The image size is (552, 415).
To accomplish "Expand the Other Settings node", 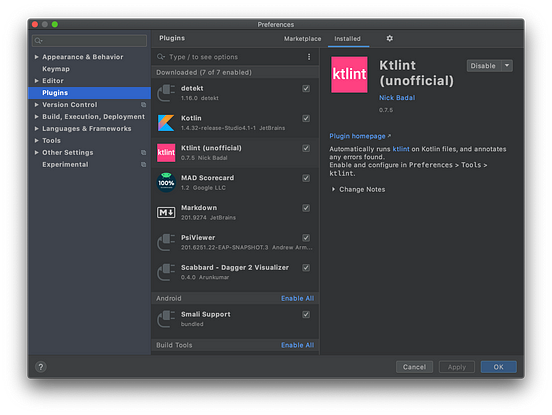I will (36, 152).
